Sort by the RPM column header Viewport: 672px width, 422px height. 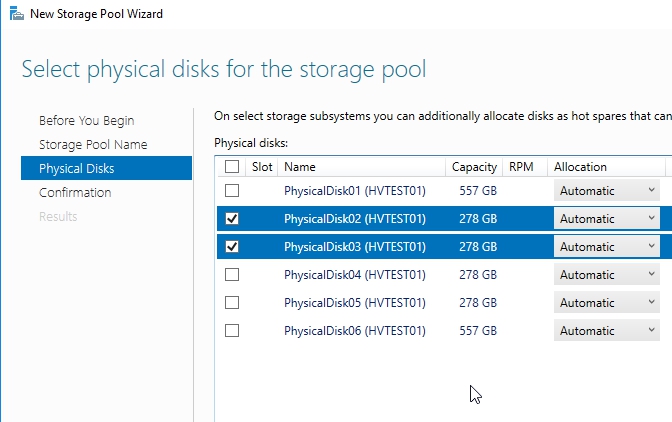click(525, 167)
